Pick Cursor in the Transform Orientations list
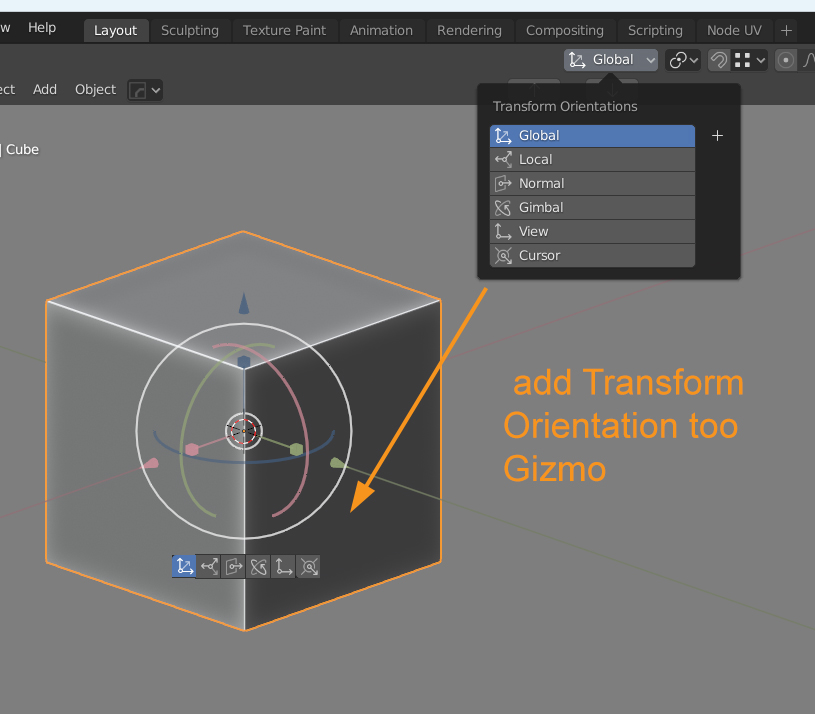The image size is (815, 714). click(592, 255)
